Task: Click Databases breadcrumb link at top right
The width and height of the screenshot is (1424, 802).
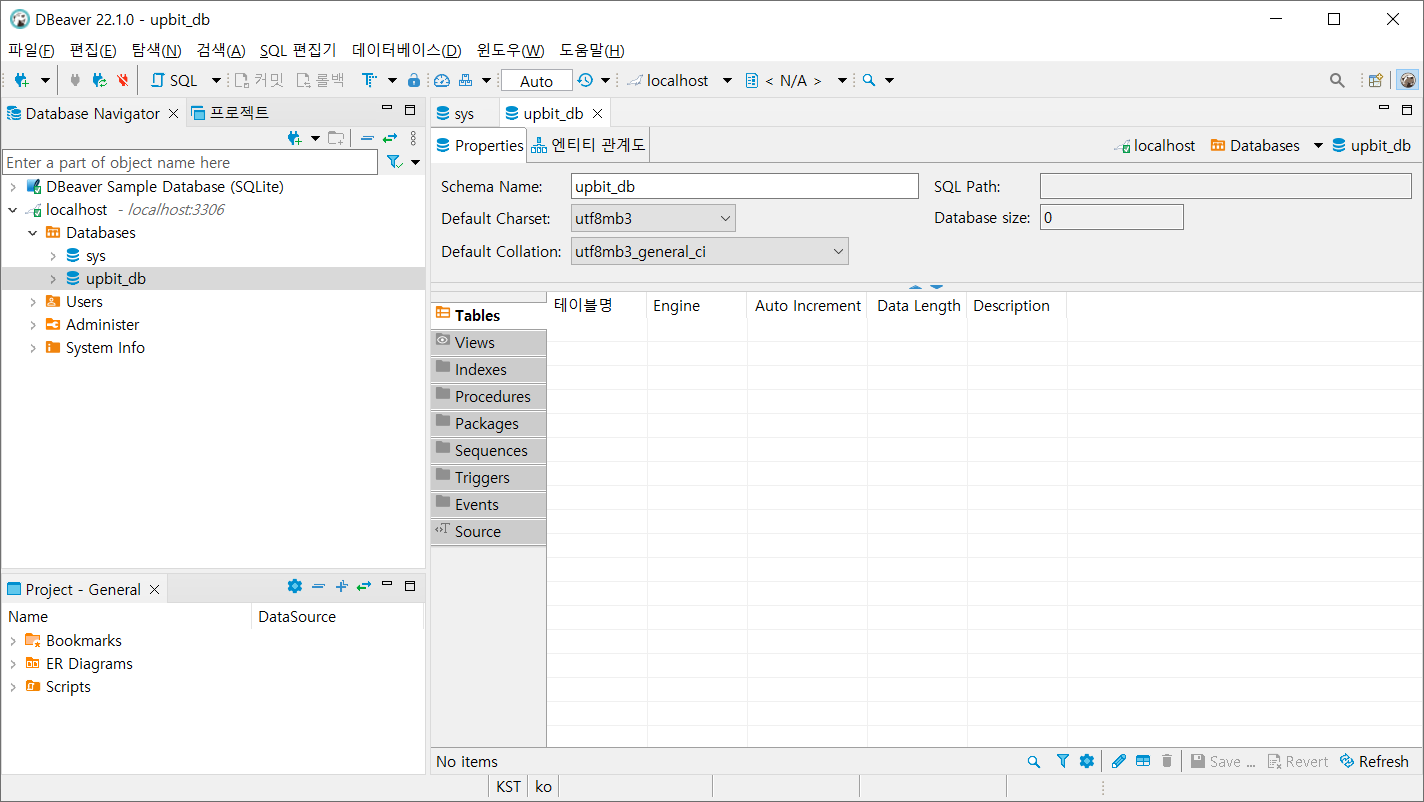Action: tap(1255, 145)
